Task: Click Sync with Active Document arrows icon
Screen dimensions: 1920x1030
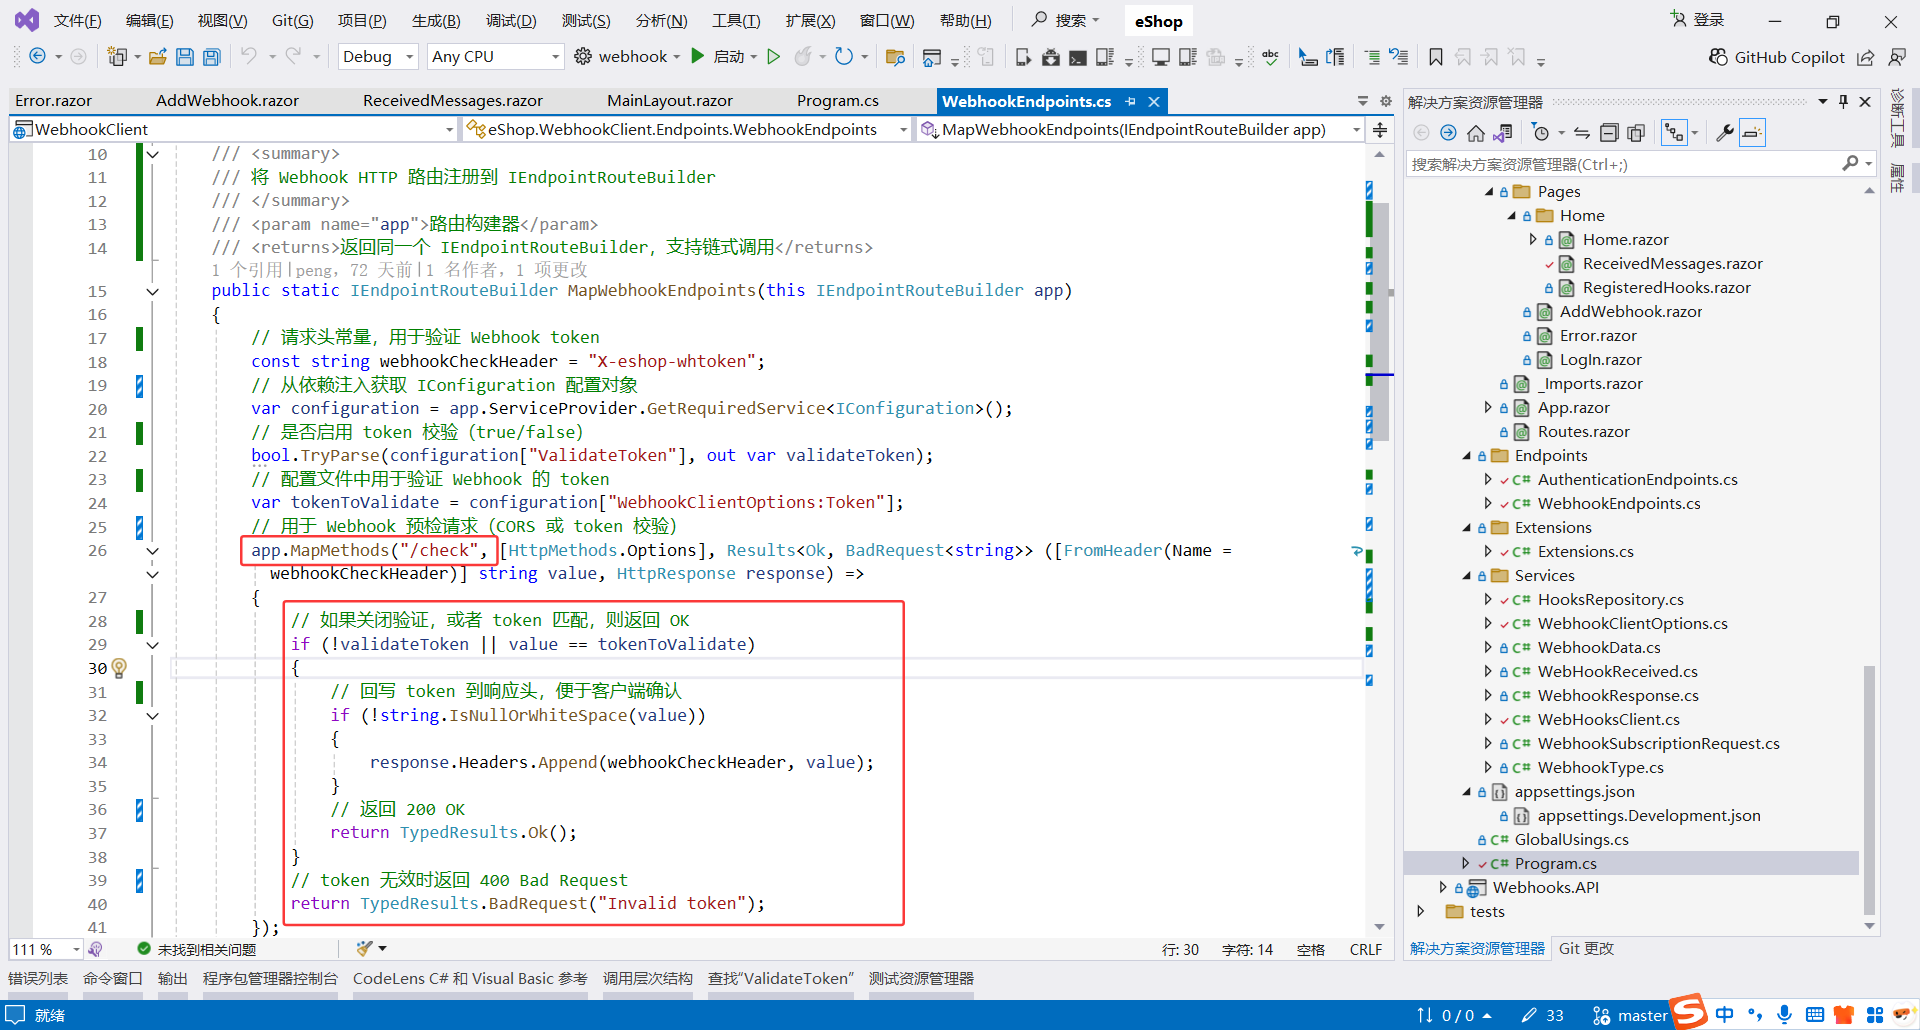Action: [x=1582, y=133]
